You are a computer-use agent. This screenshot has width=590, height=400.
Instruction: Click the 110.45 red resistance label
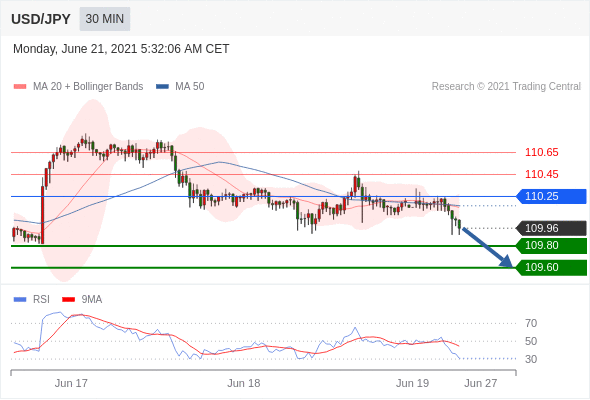(542, 174)
